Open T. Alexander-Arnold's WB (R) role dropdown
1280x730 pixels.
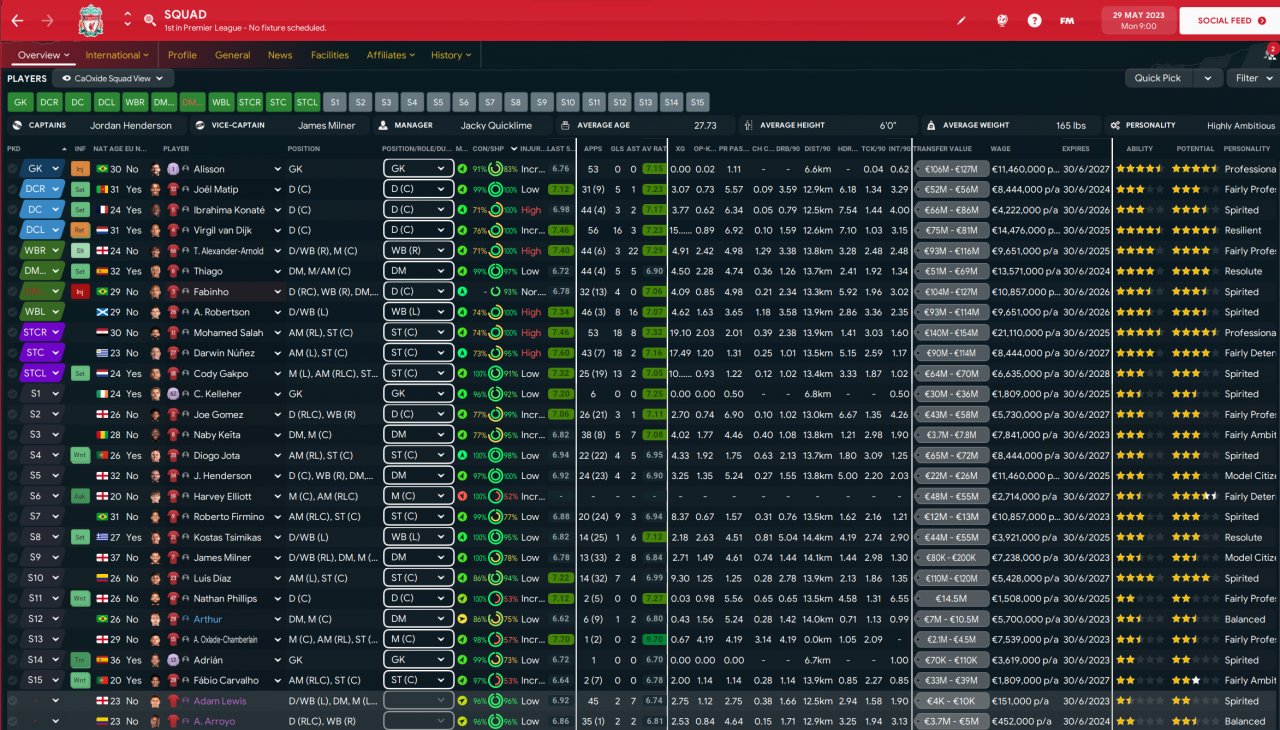point(418,251)
